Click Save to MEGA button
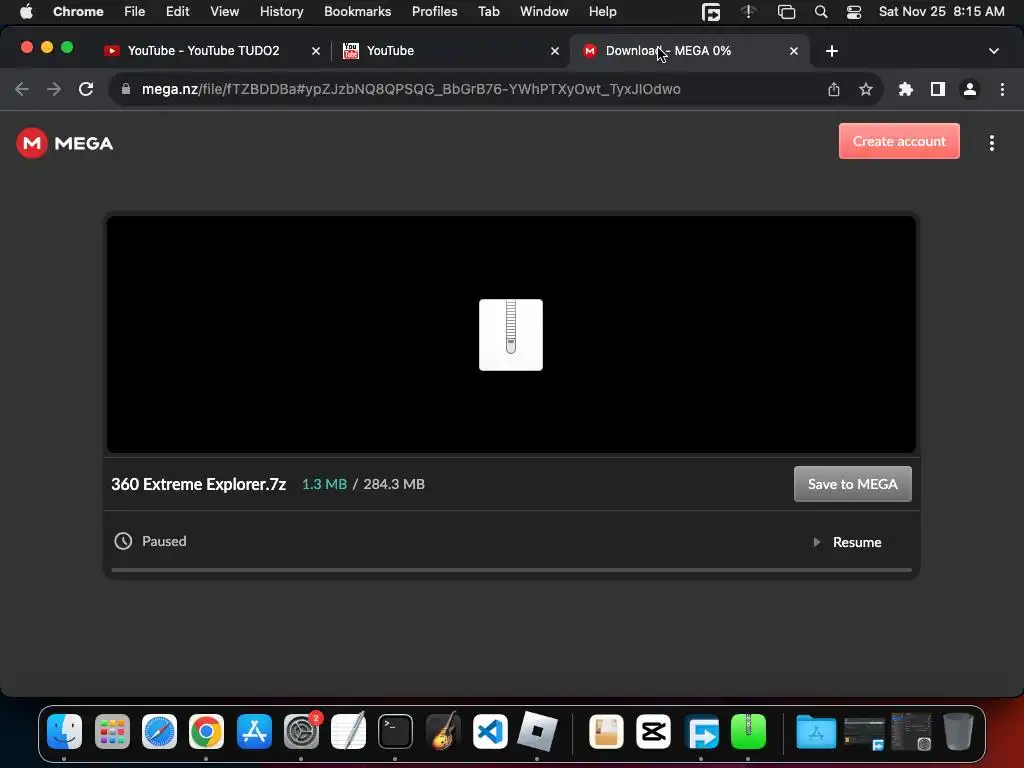Image resolution: width=1024 pixels, height=768 pixels. 852,484
